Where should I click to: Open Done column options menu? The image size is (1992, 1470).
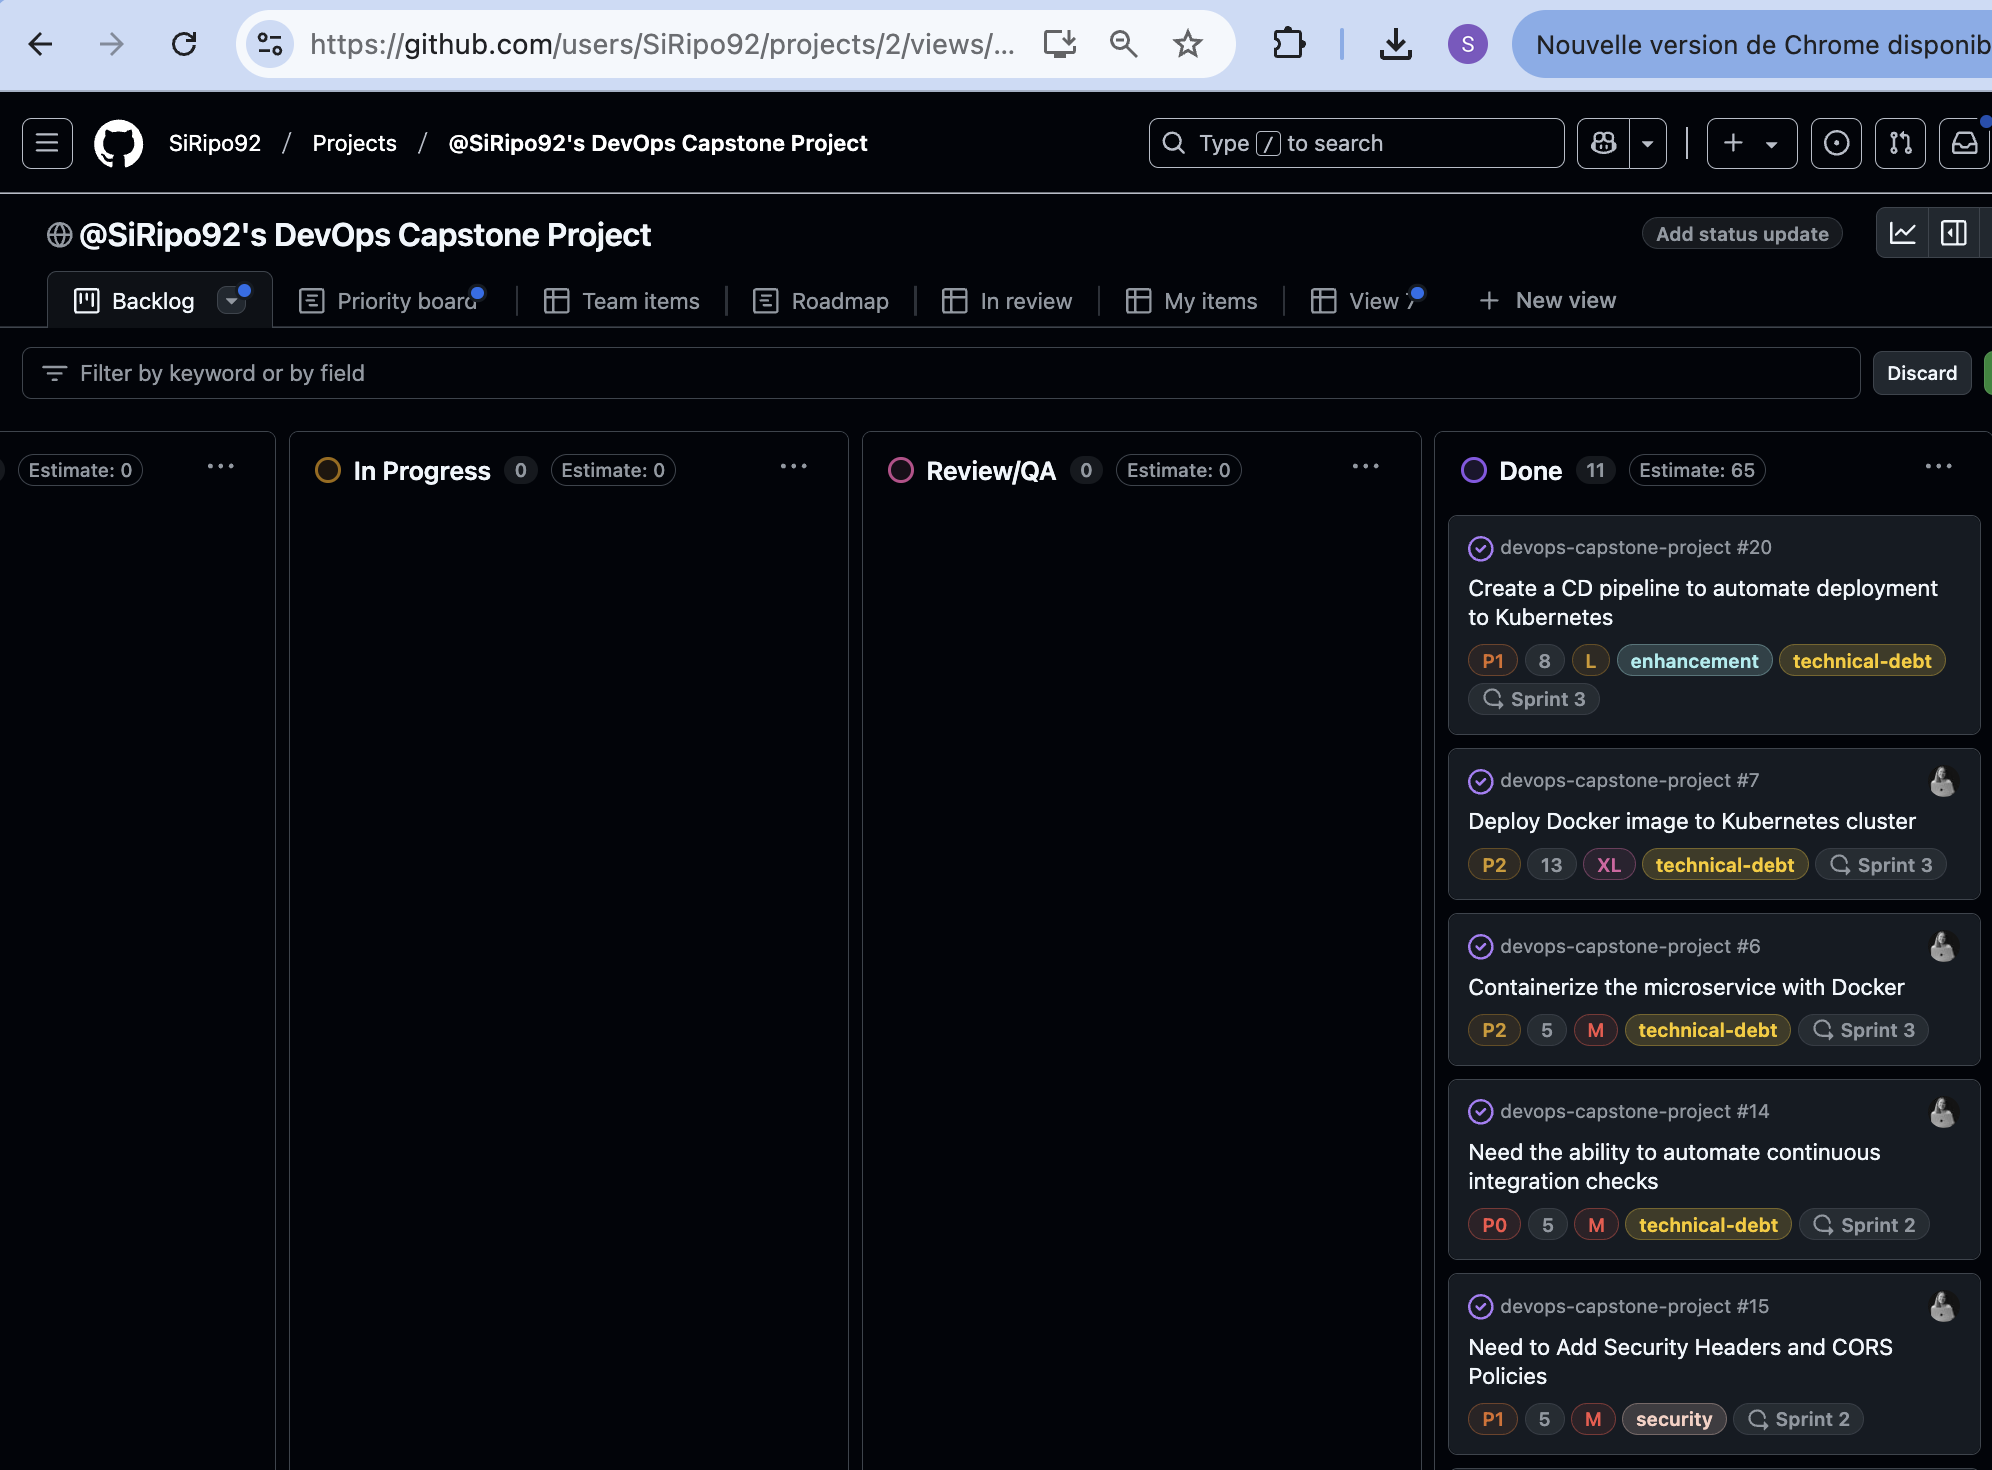[x=1938, y=467]
